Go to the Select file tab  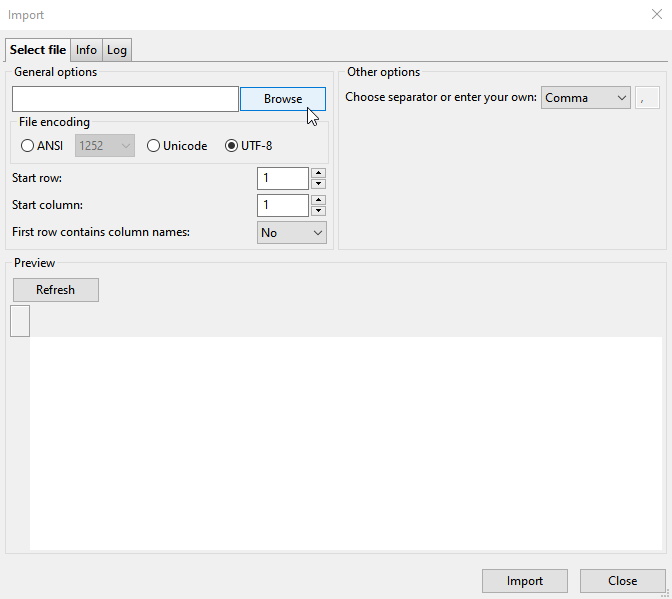(x=38, y=50)
